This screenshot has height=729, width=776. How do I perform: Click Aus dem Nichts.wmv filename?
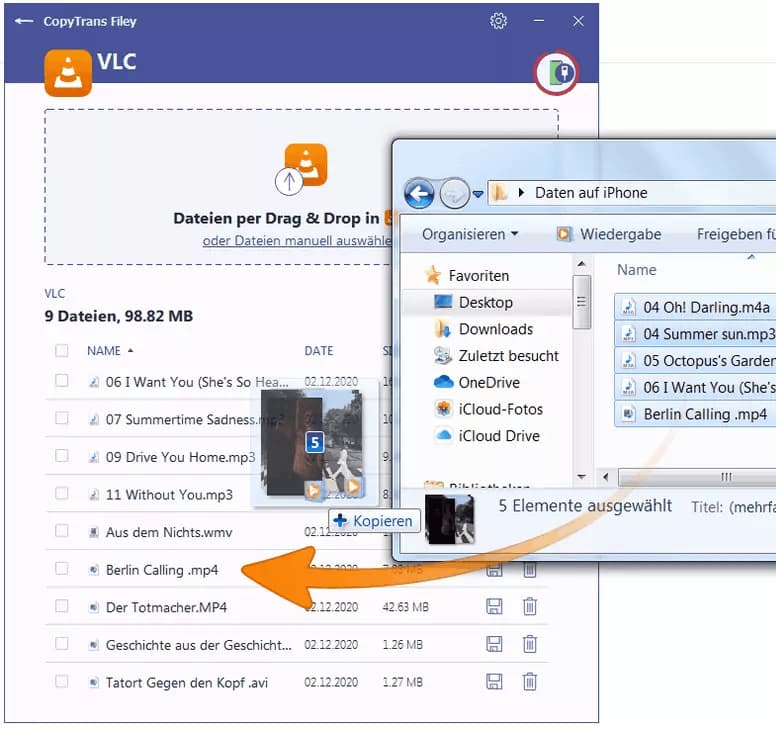pos(169,532)
